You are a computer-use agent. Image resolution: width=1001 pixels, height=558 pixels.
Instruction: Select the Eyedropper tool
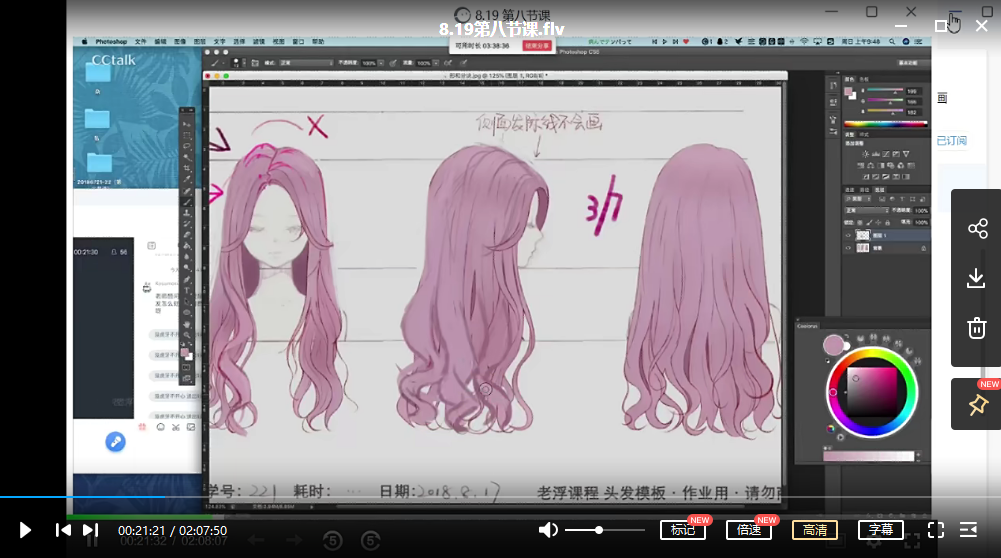click(187, 179)
